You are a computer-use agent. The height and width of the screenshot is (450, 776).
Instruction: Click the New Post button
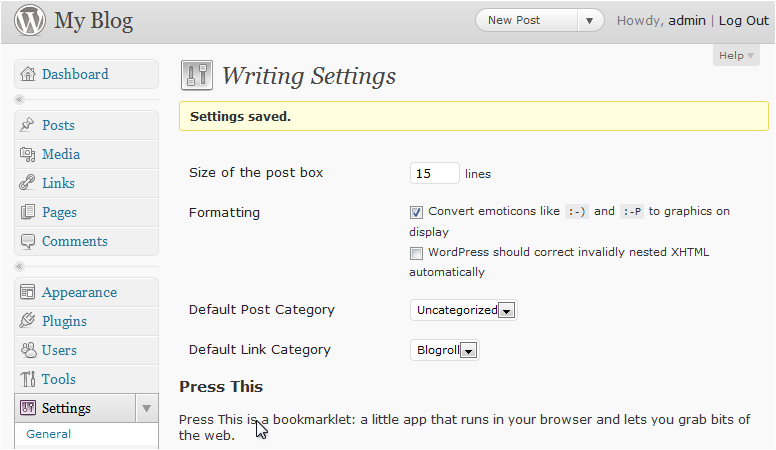coord(527,20)
